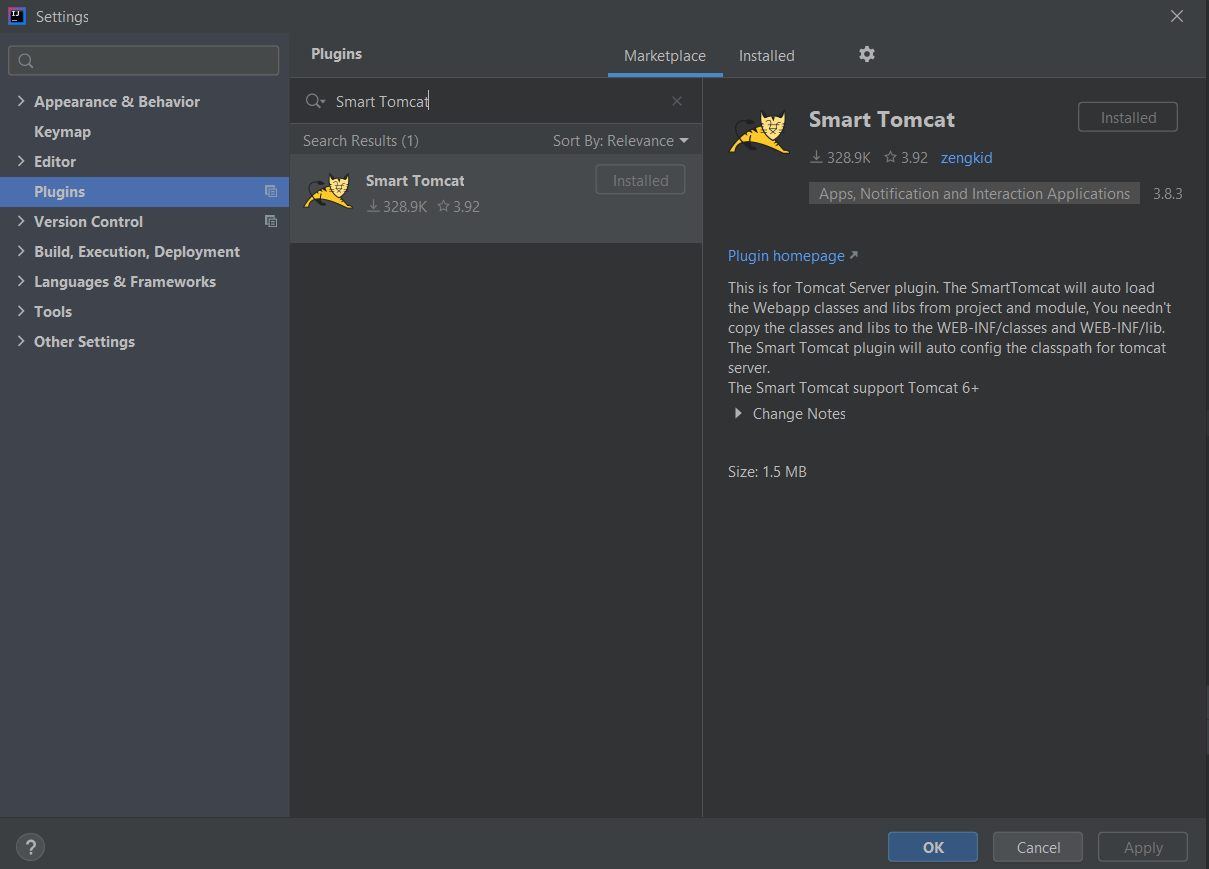The width and height of the screenshot is (1209, 869).
Task: Expand the Version Control node
Action: pyautogui.click(x=21, y=221)
